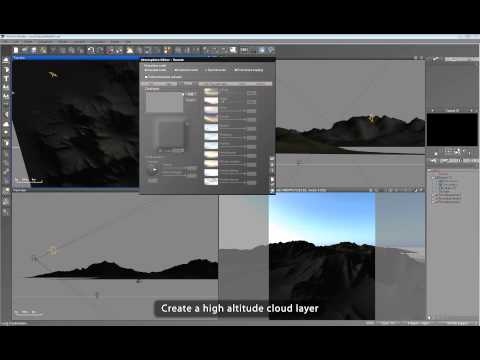
Task: Select the Spectral model radio button
Action: (x=216, y=70)
